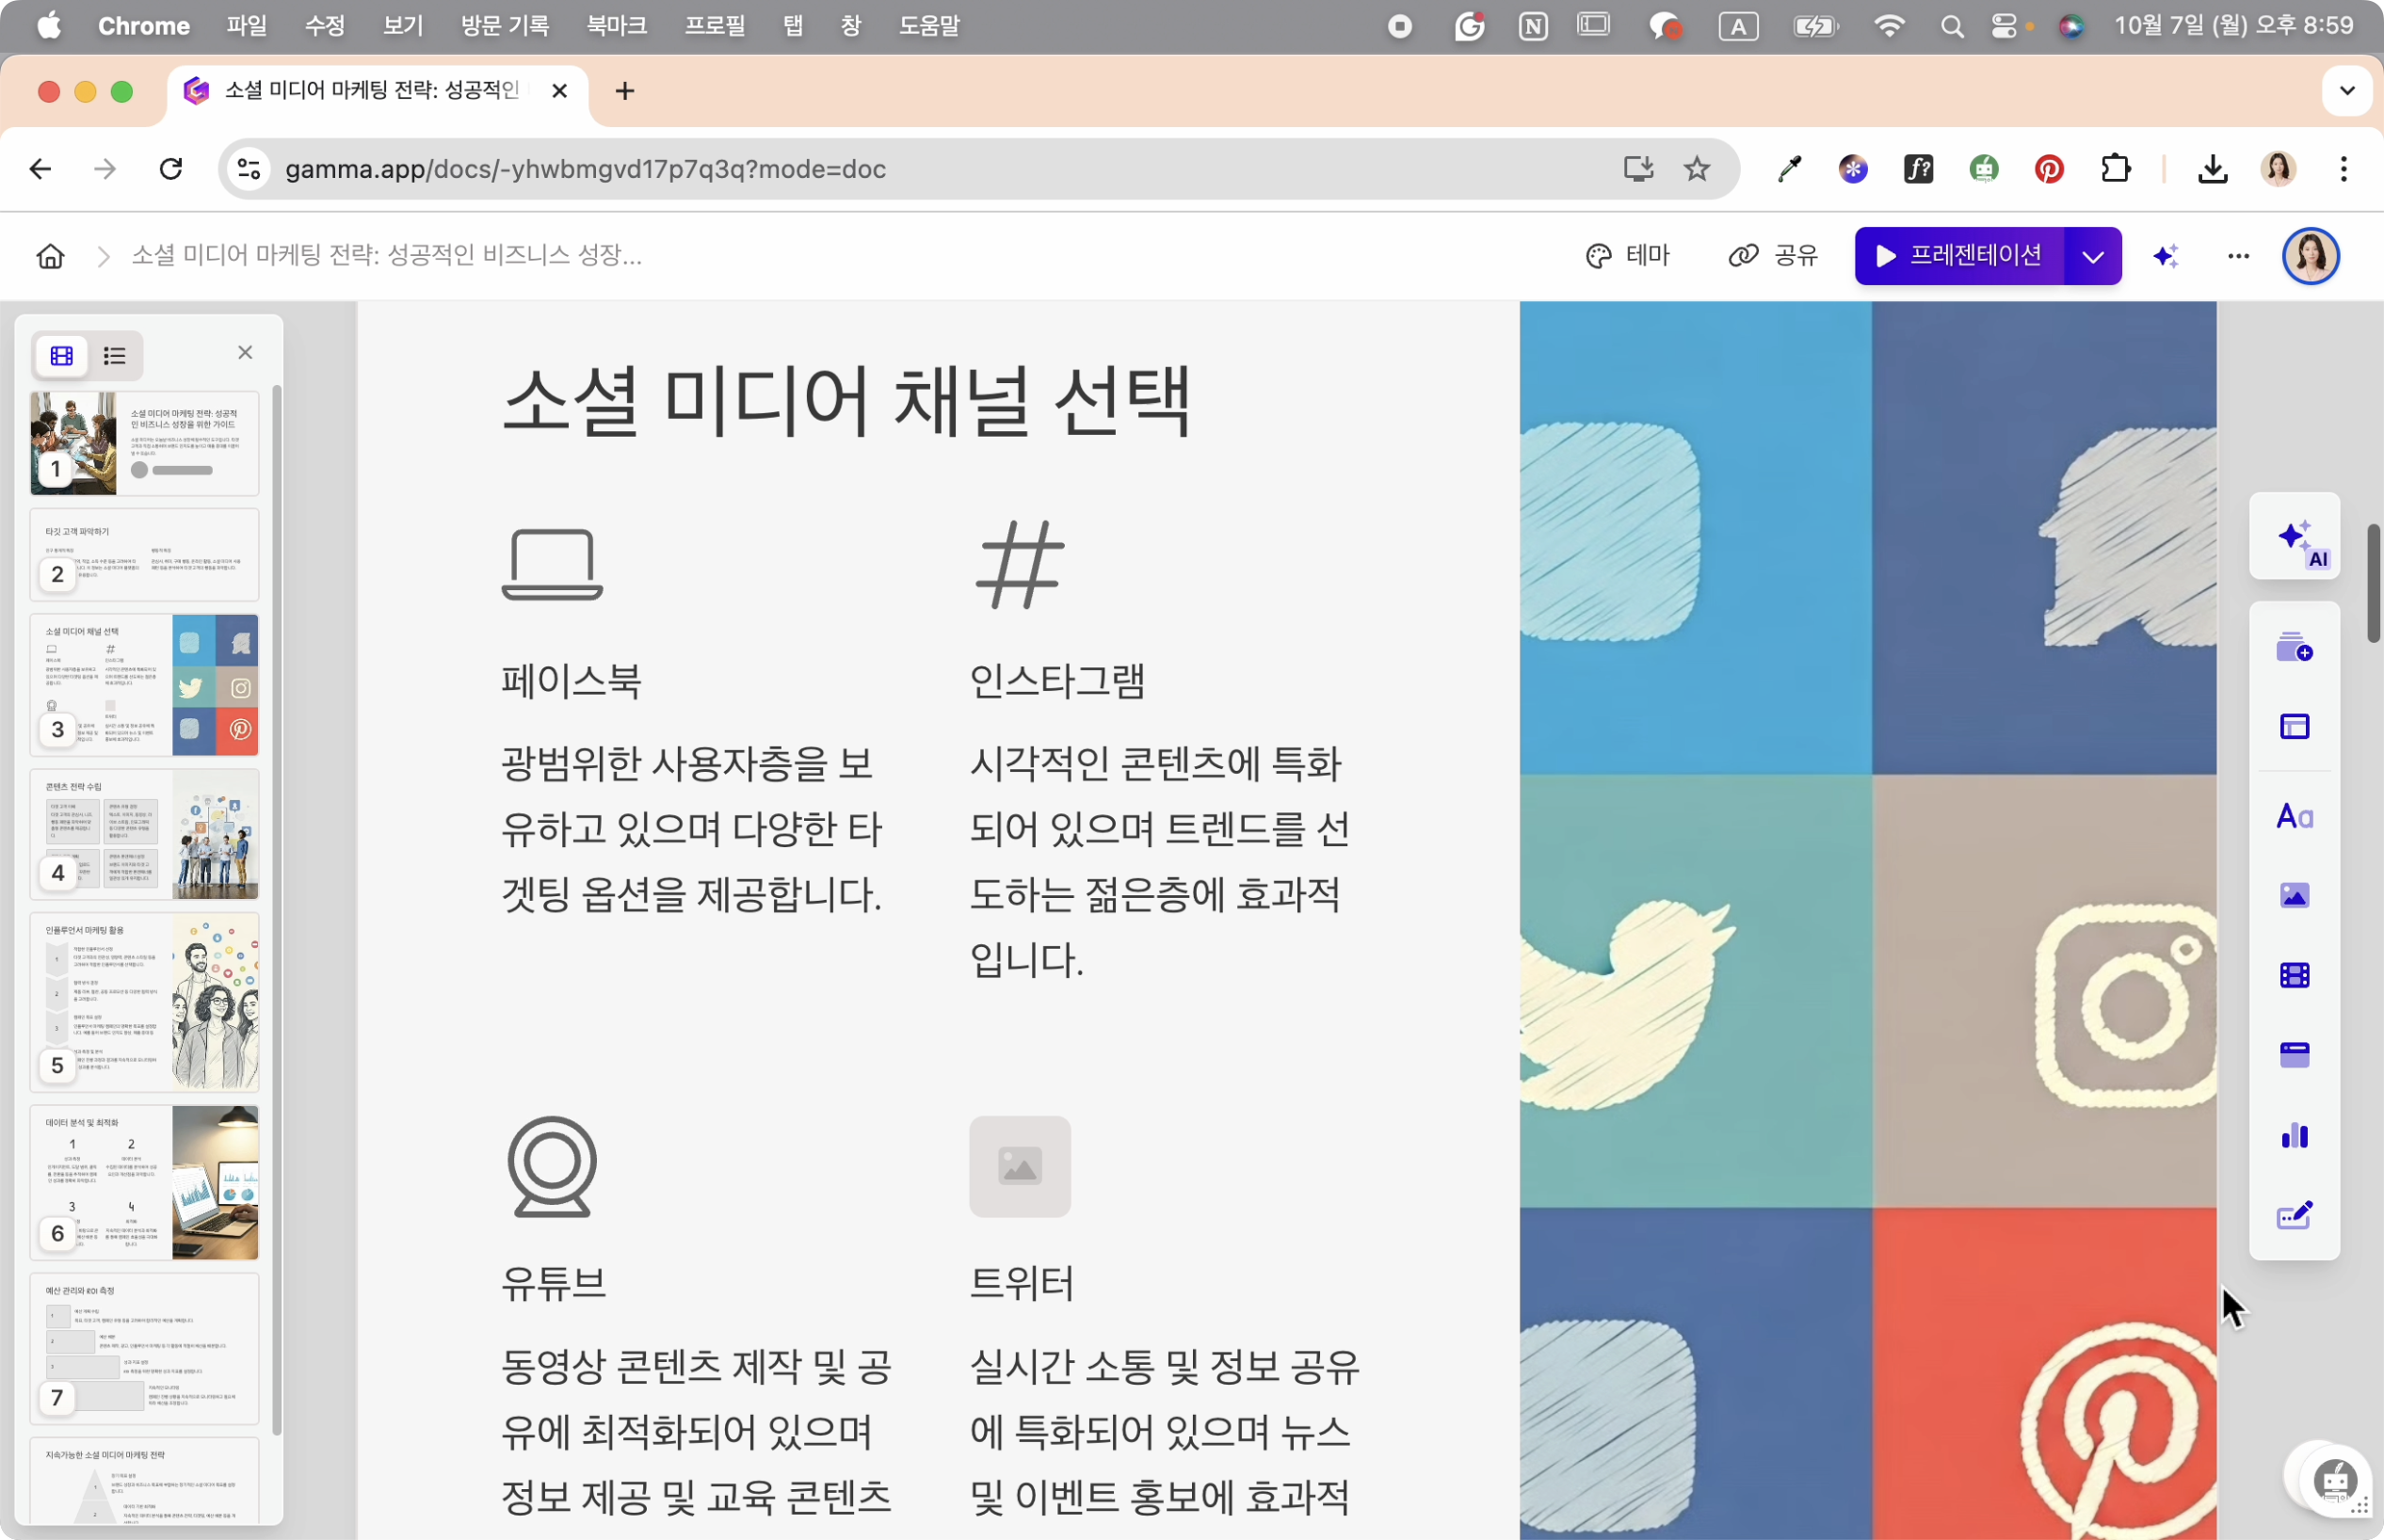The image size is (2384, 1540).
Task: Open the user profile avatar in Gamma header
Action: (2310, 256)
